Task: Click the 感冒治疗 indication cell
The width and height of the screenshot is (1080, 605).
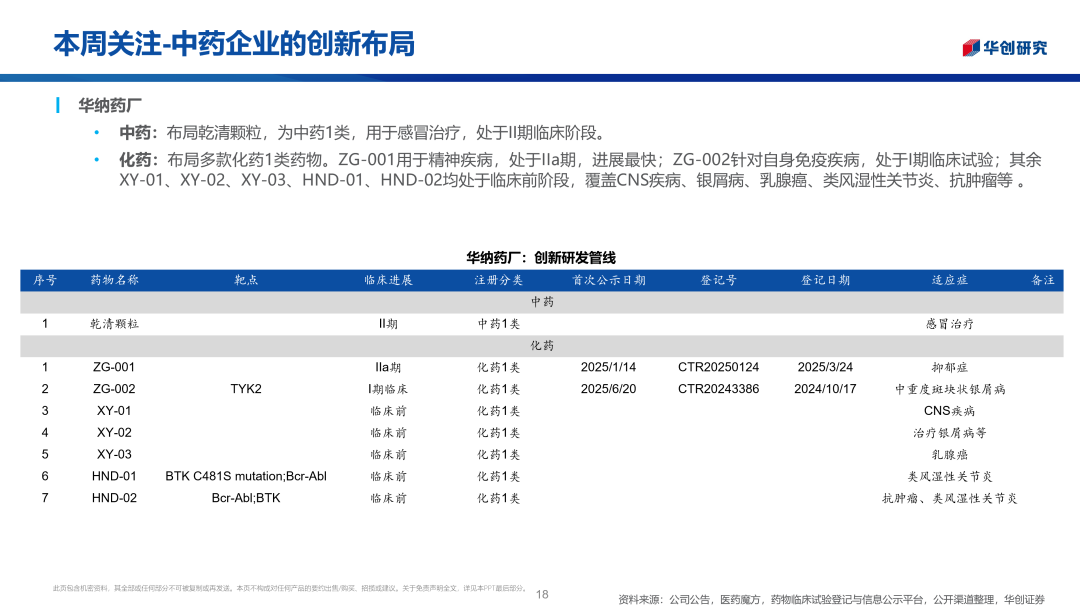Action: point(950,324)
